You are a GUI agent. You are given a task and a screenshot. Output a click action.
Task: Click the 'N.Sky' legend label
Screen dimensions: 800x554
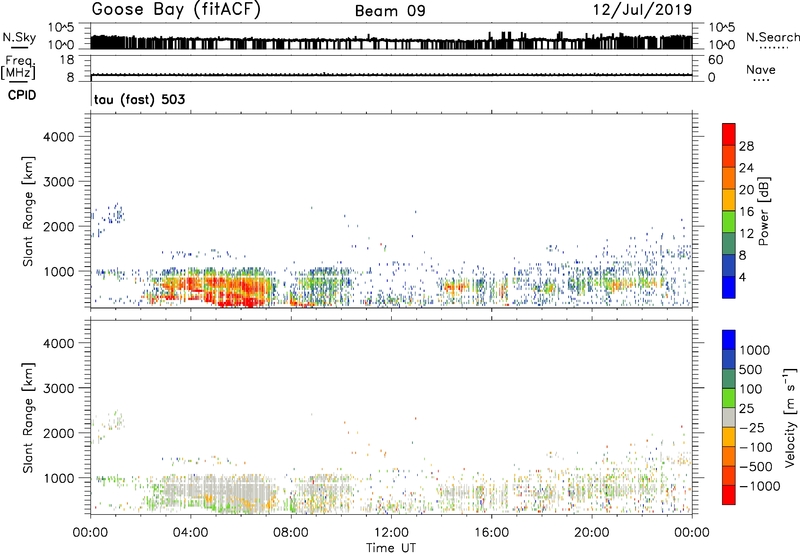pos(19,37)
